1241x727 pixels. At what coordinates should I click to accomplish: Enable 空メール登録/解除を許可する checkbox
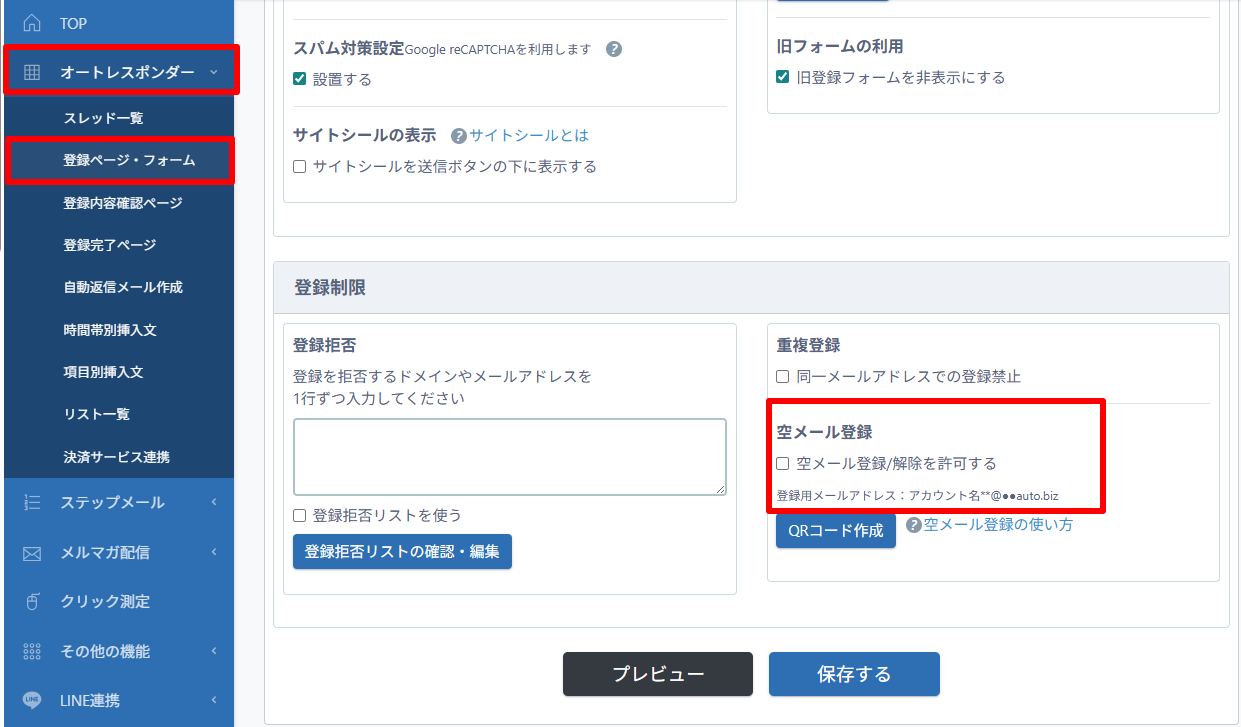click(783, 464)
